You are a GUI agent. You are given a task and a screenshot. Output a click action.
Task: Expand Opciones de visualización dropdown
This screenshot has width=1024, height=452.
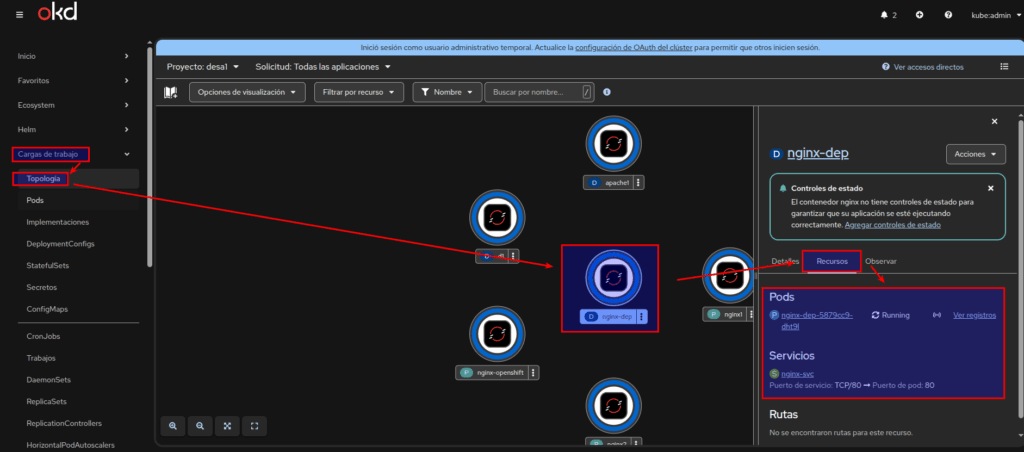click(246, 92)
